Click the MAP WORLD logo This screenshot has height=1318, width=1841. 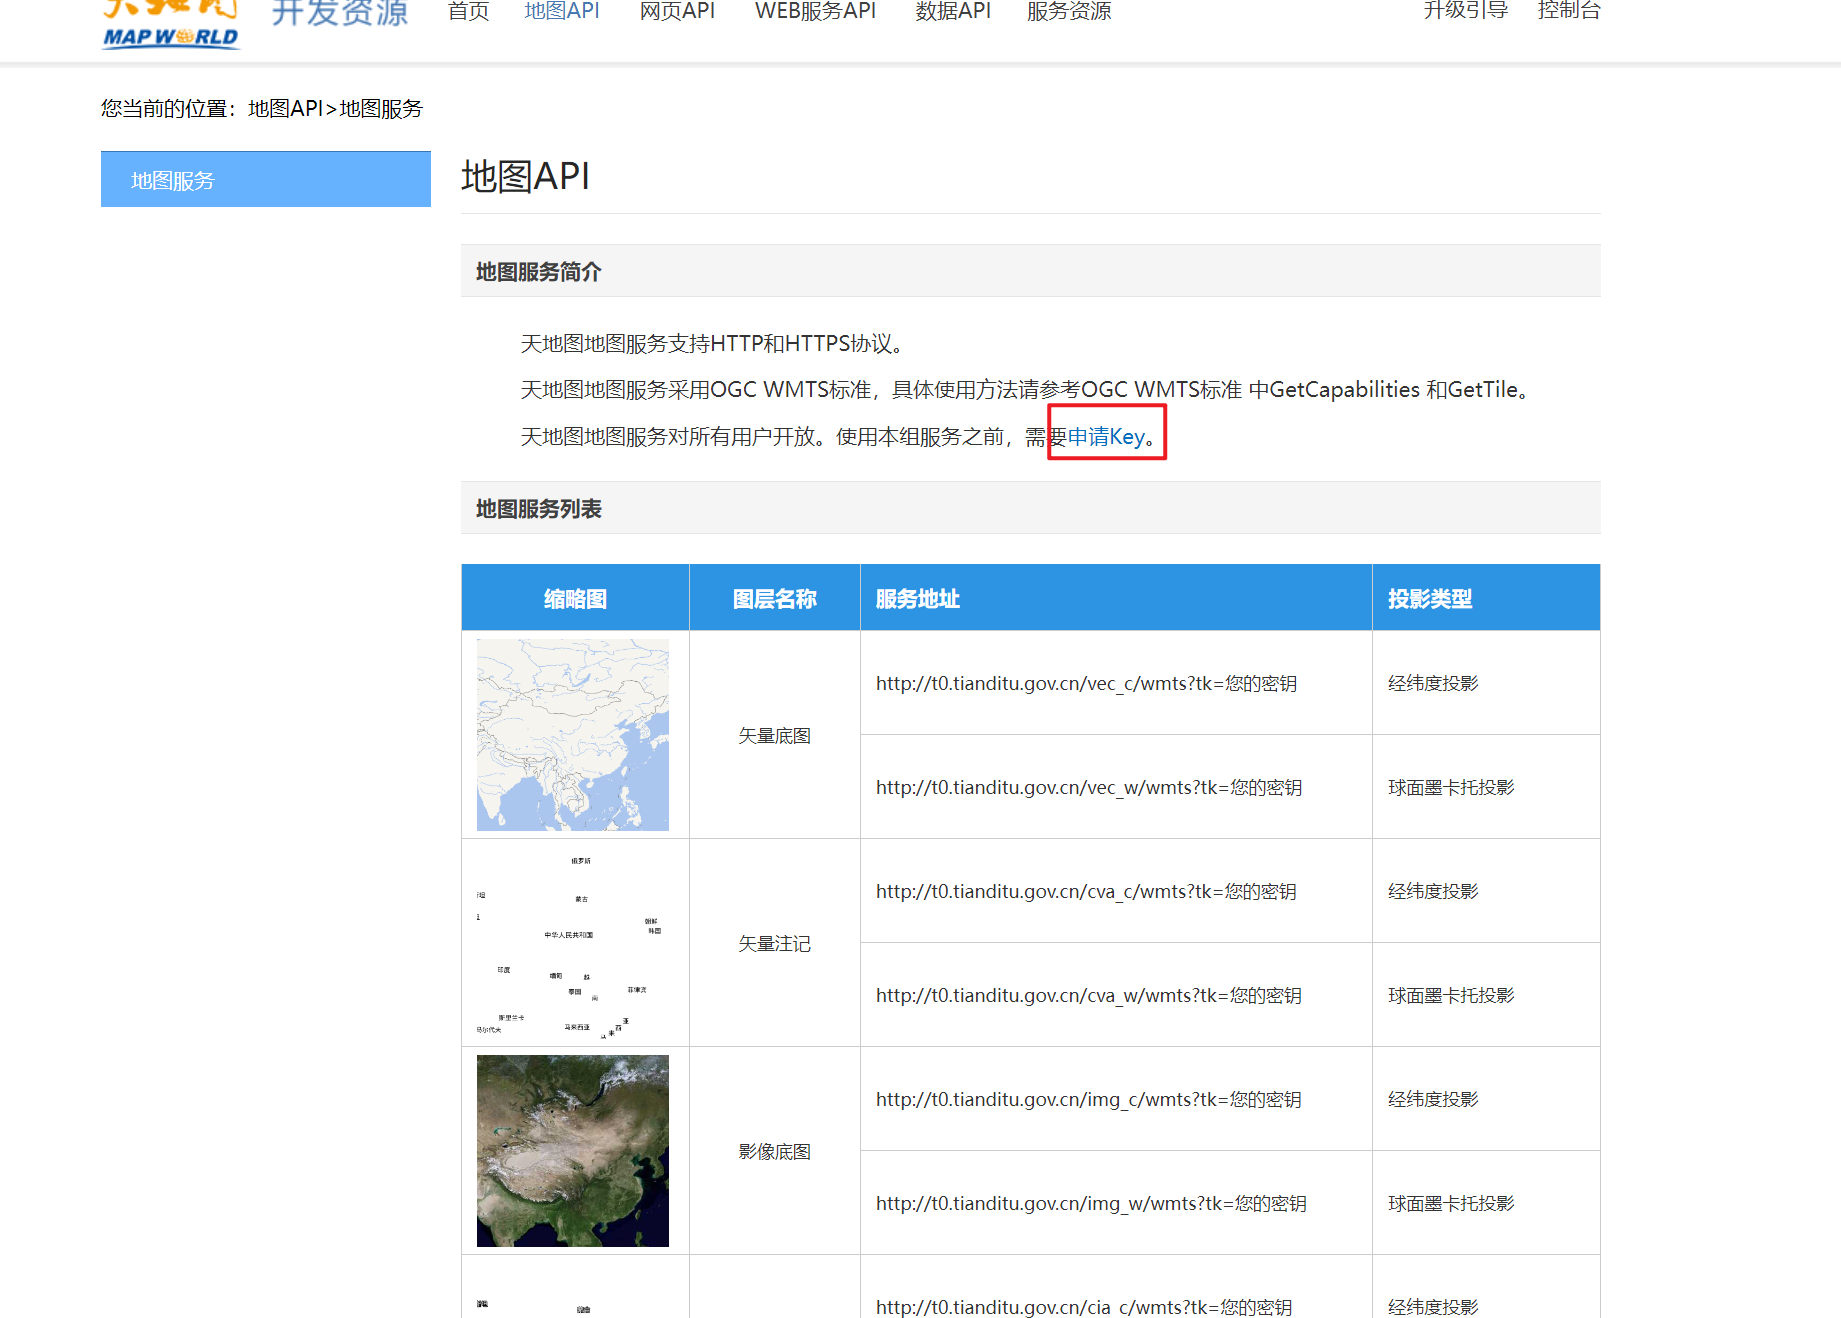[171, 24]
